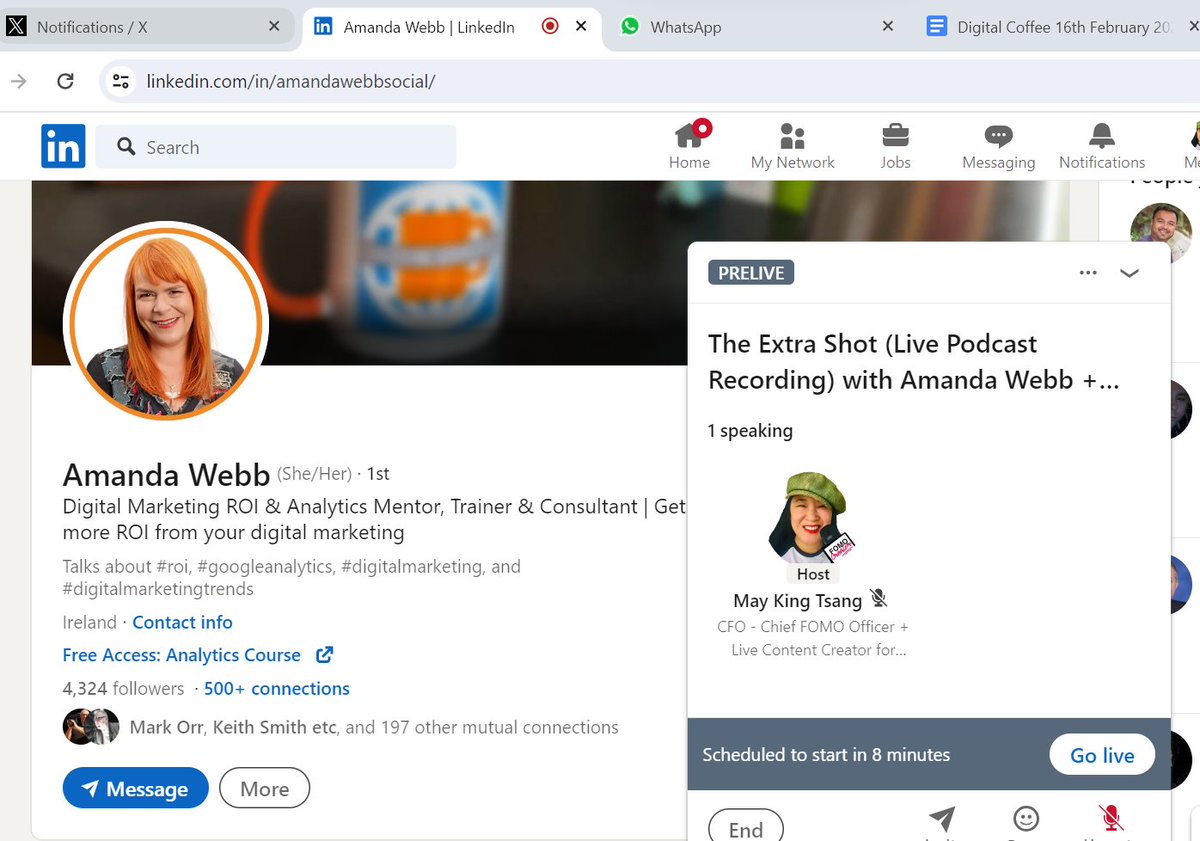
Task: Open external link icon beside Analytics Course
Action: tap(324, 655)
